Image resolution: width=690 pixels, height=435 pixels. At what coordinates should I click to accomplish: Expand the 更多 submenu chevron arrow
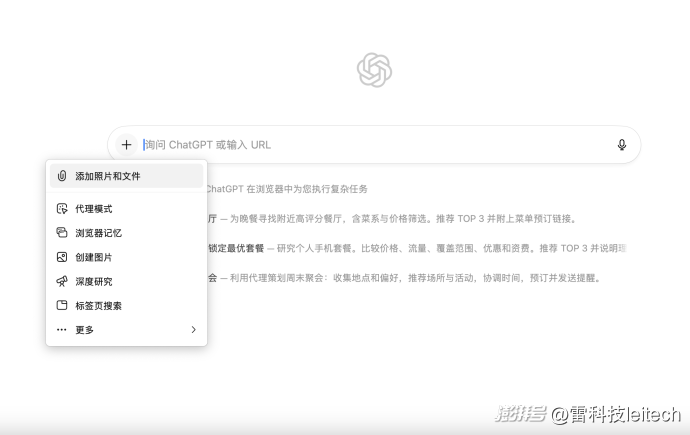193,330
